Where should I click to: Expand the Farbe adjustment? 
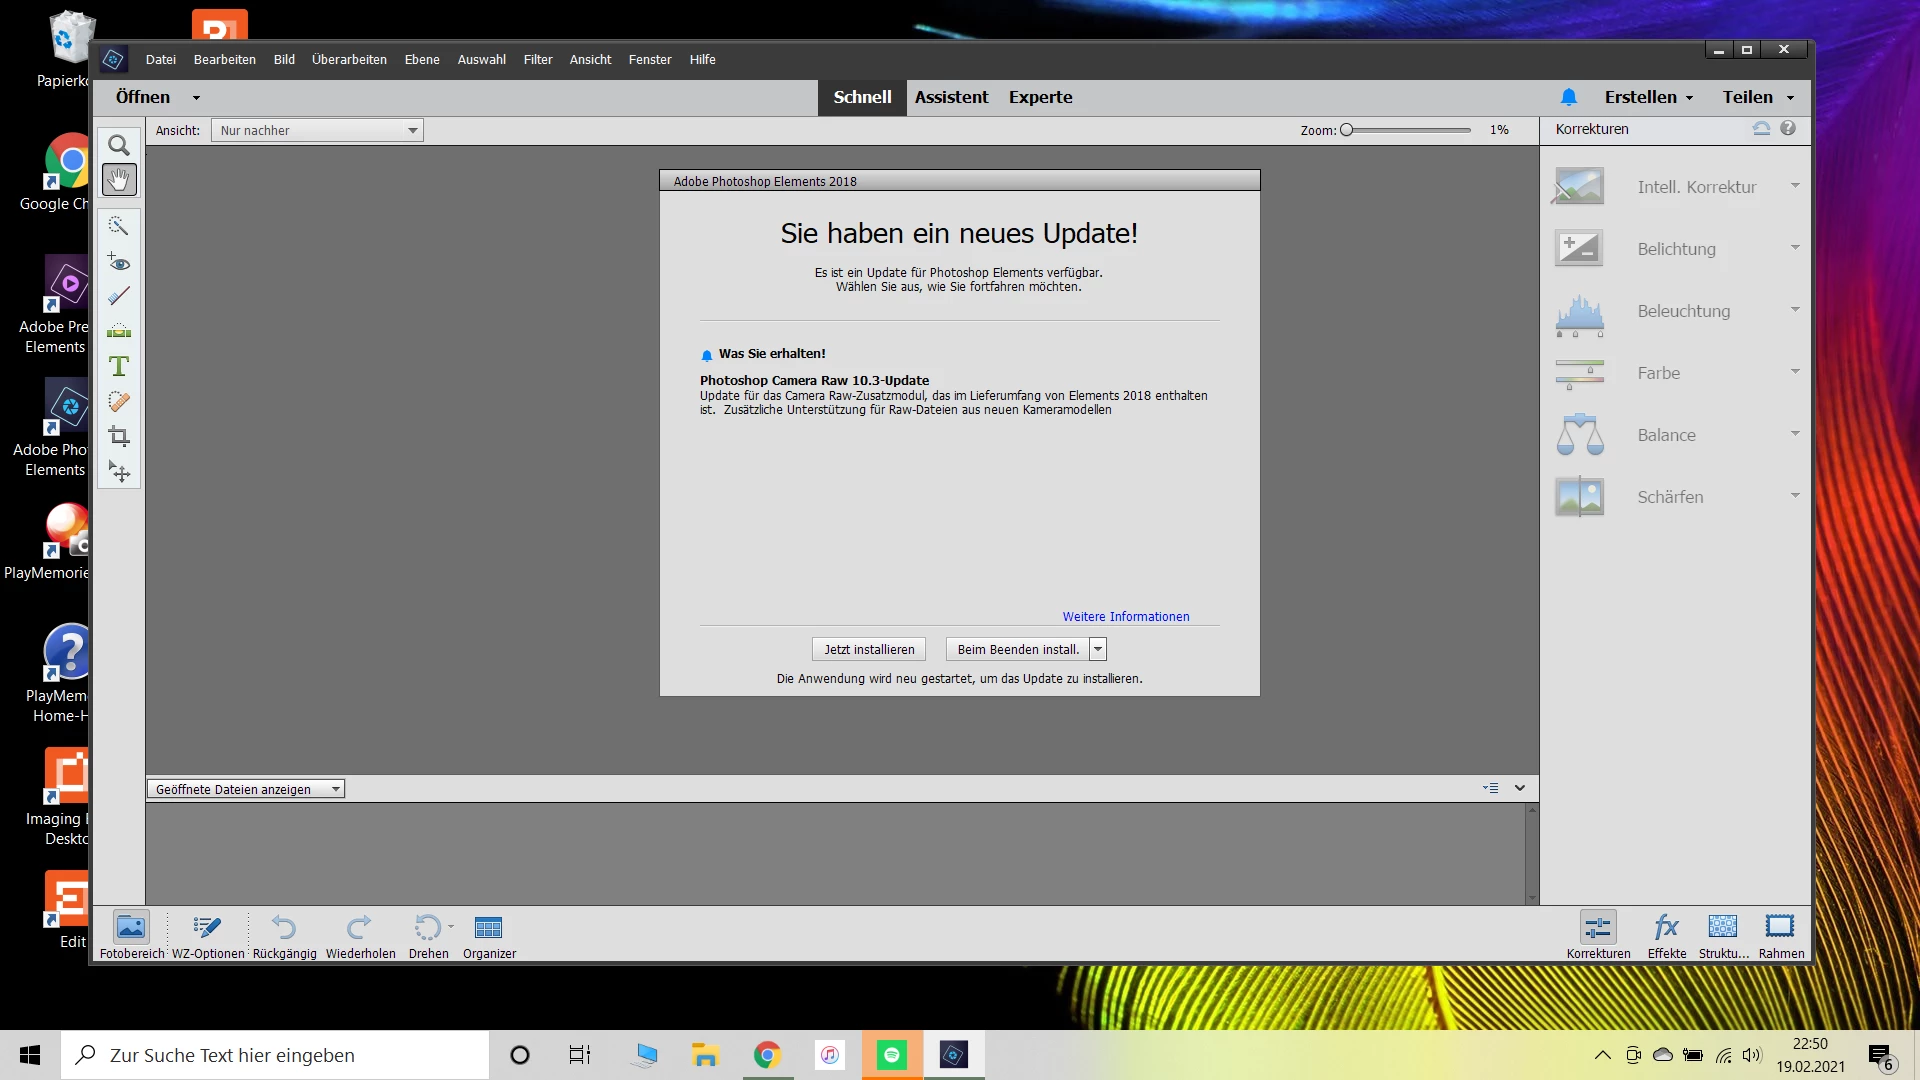pos(1795,372)
